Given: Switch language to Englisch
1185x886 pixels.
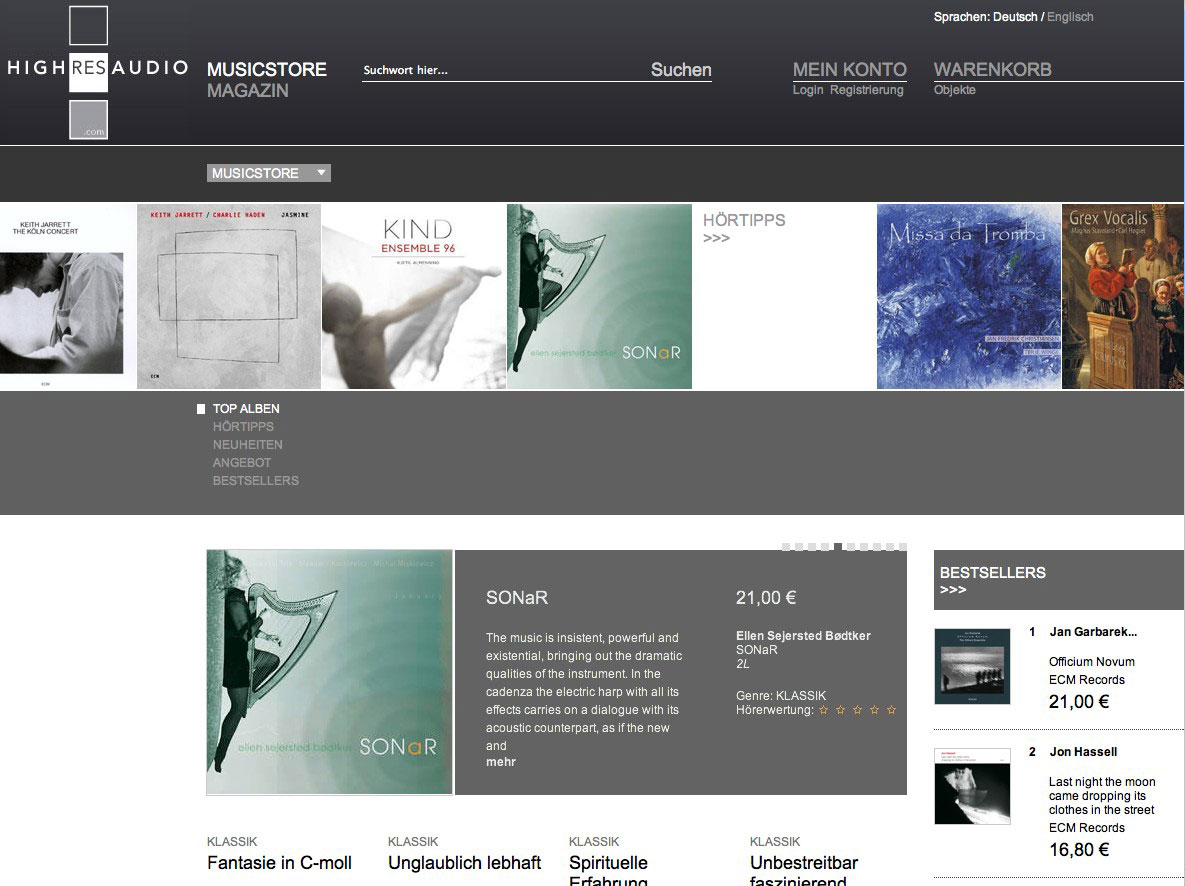Looking at the screenshot, I should (x=1070, y=16).
